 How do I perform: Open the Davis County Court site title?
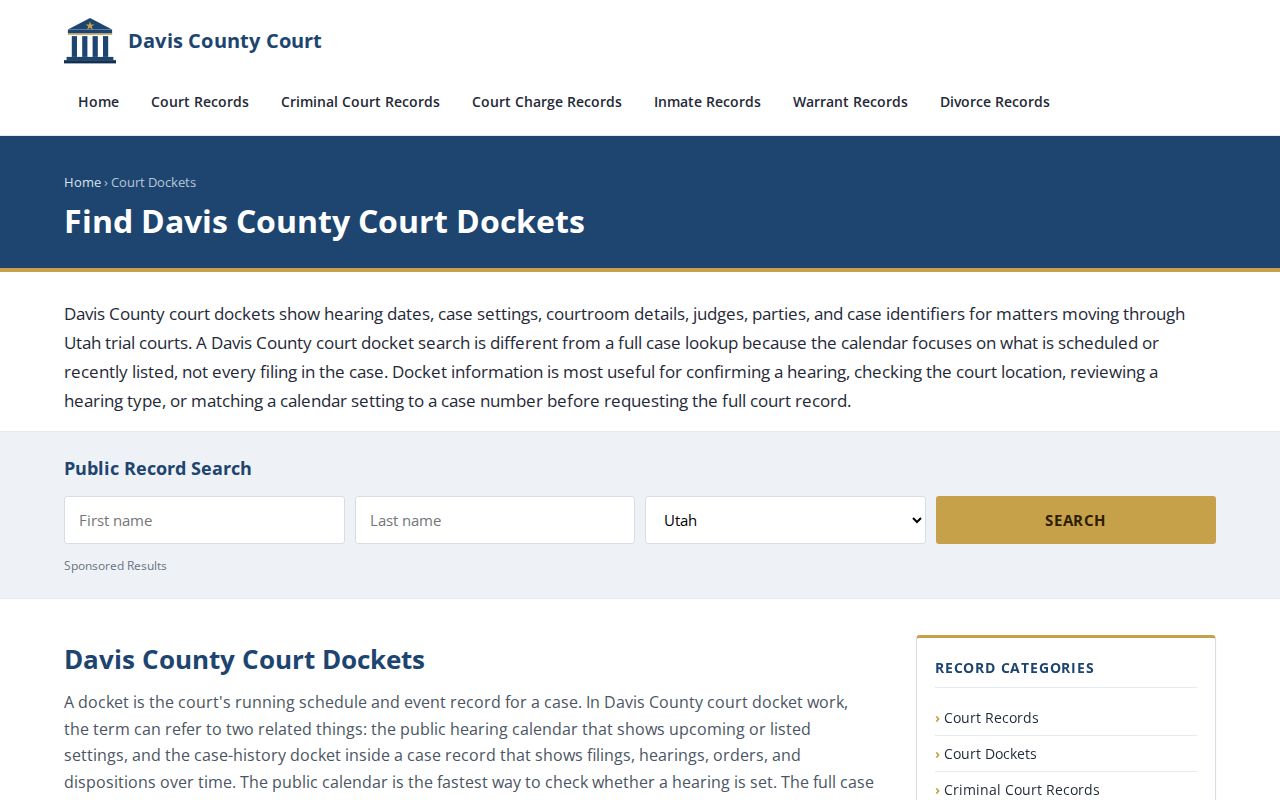tap(225, 41)
